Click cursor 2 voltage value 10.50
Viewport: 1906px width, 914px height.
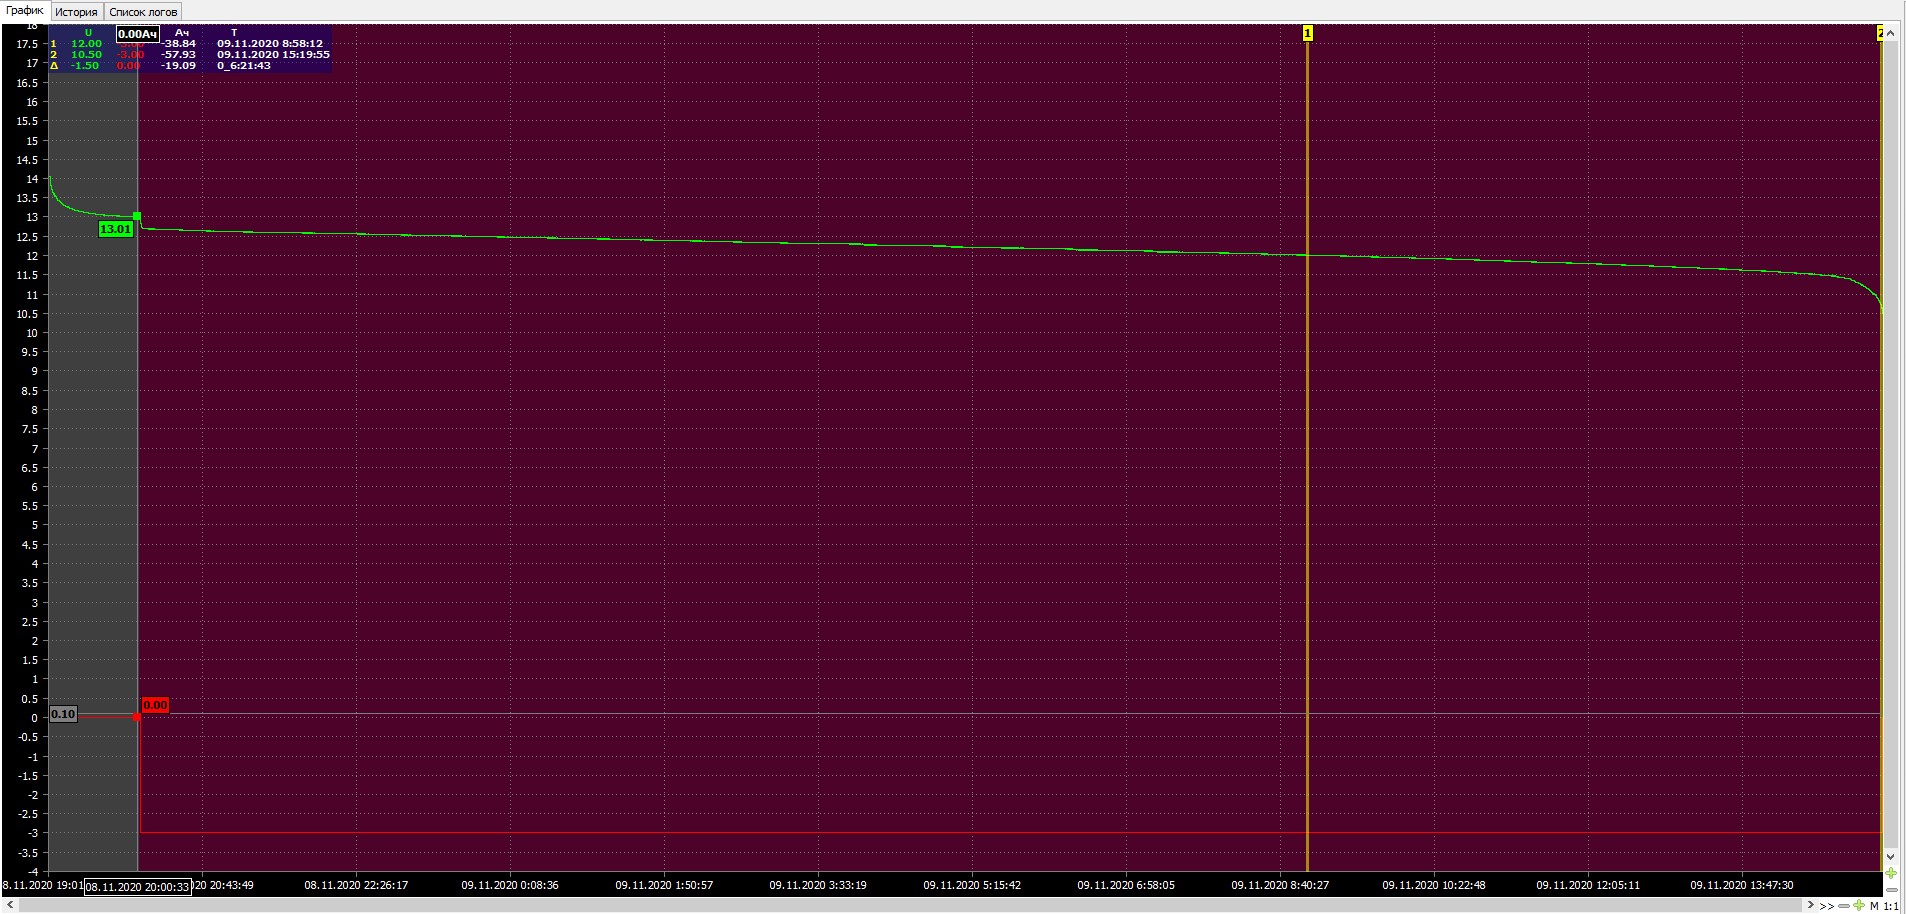86,55
